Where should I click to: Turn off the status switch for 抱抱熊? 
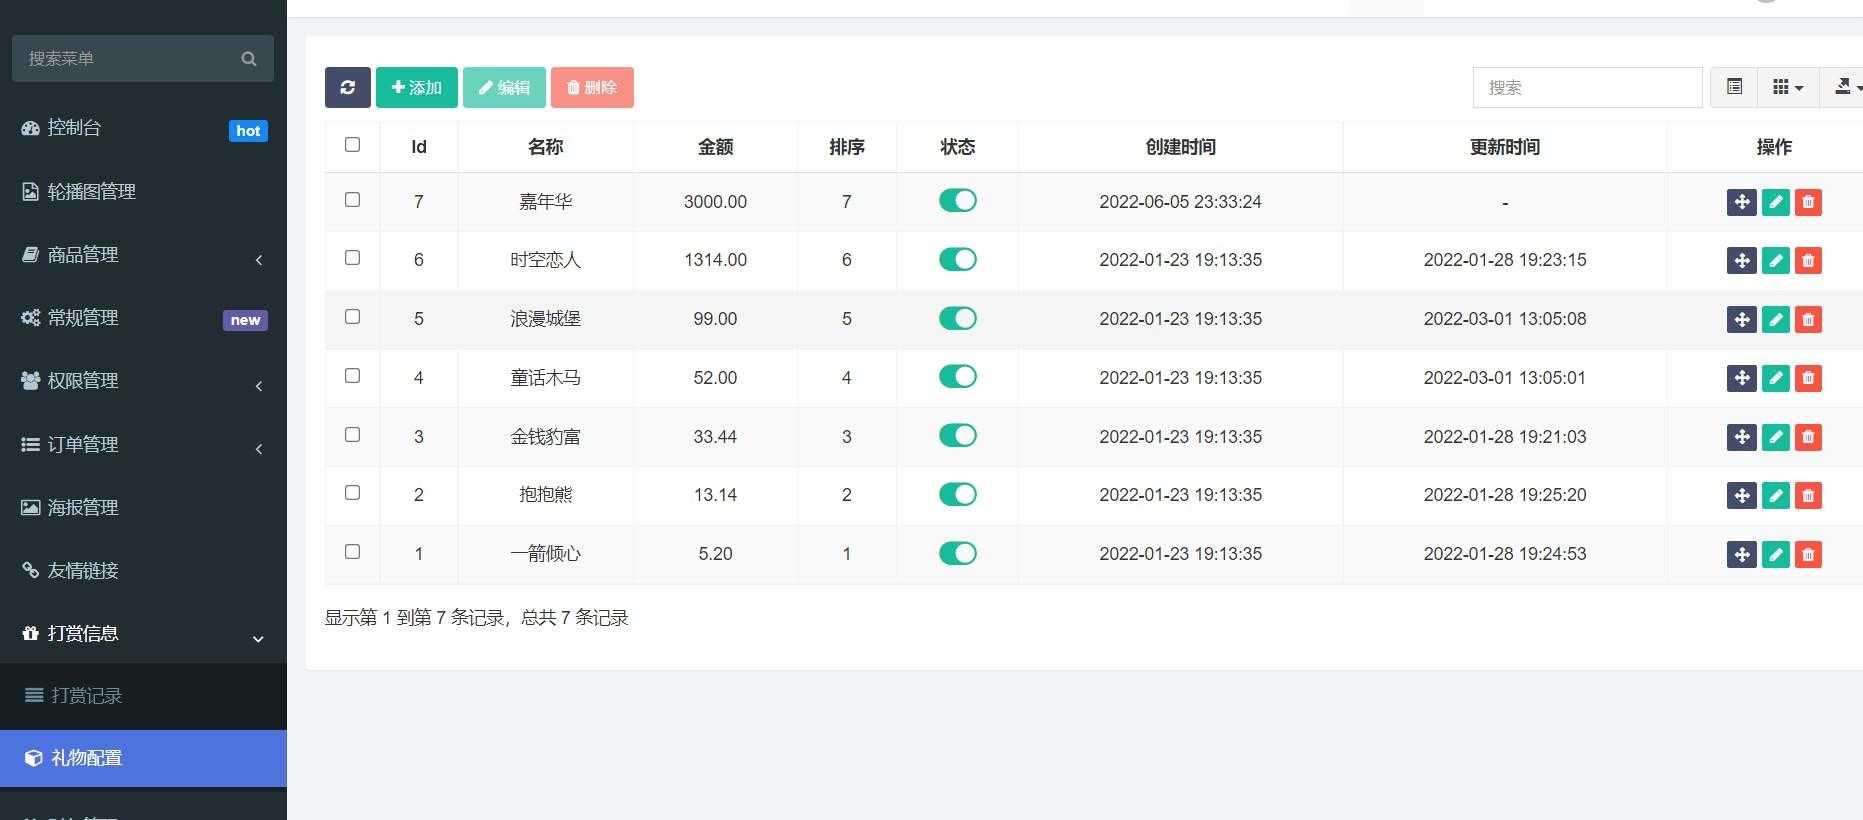coord(957,495)
